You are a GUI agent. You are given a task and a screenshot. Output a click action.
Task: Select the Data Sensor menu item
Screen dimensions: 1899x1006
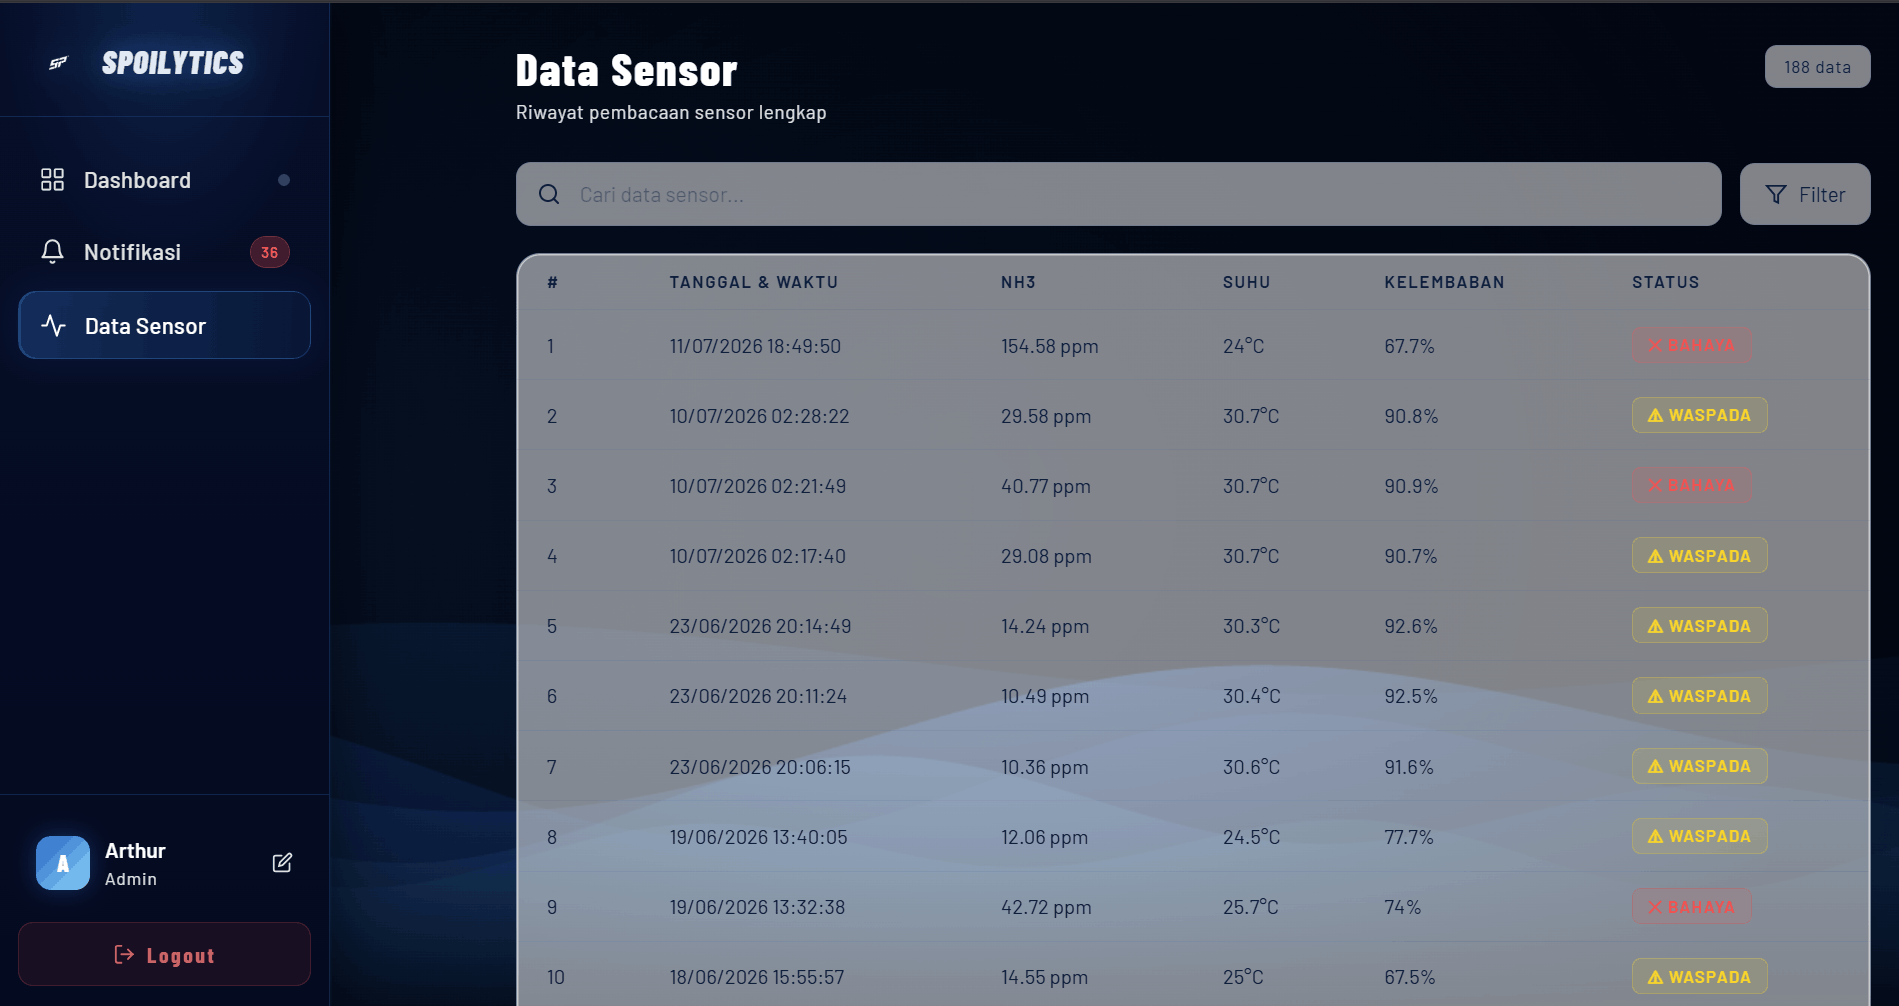point(164,325)
